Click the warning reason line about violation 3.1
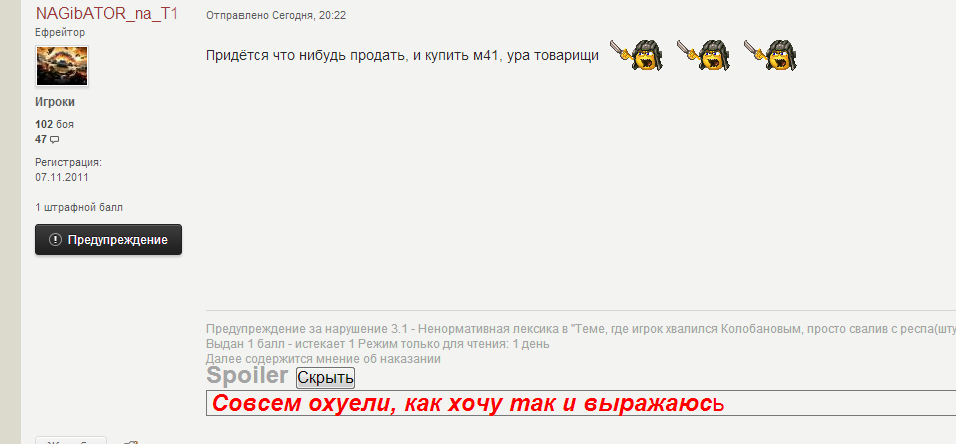This screenshot has height=444, width=956. click(x=581, y=329)
